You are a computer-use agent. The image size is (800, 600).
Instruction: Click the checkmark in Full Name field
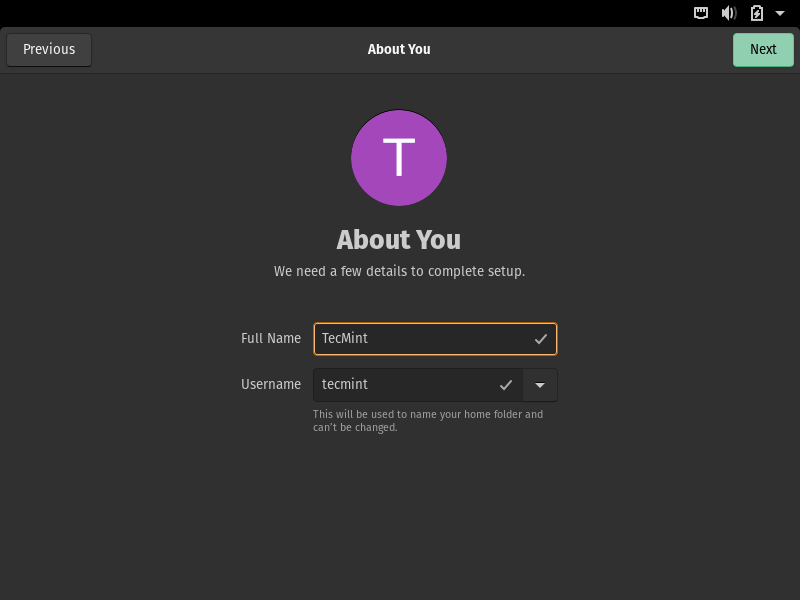(541, 339)
